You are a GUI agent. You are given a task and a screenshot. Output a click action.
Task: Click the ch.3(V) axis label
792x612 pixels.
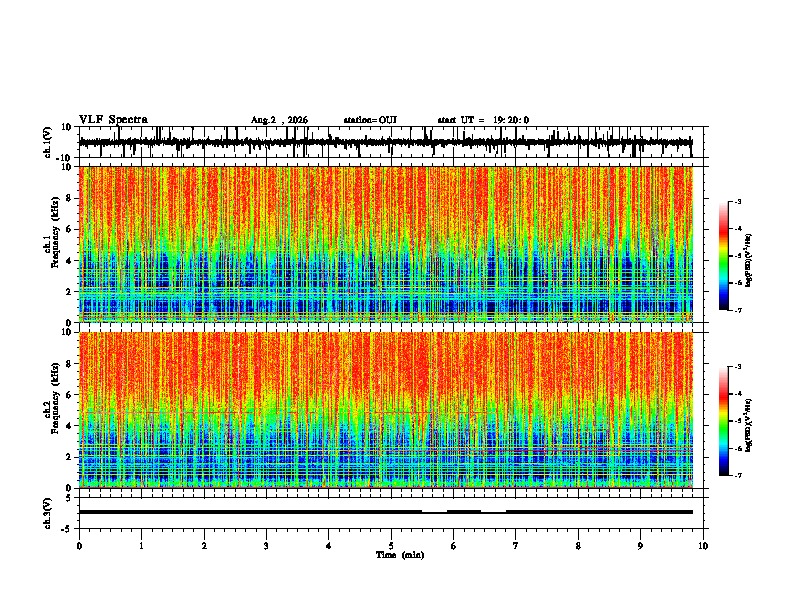[48, 513]
